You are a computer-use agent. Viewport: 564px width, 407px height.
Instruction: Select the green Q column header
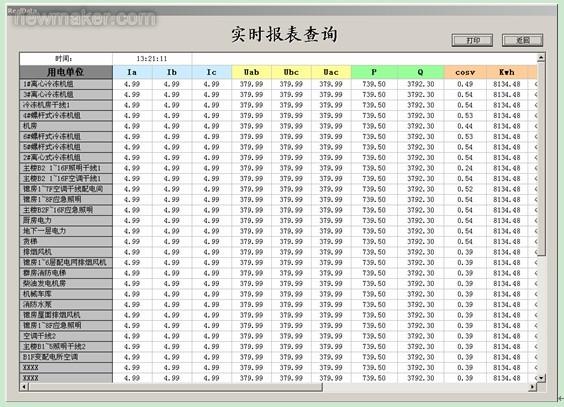pos(420,72)
